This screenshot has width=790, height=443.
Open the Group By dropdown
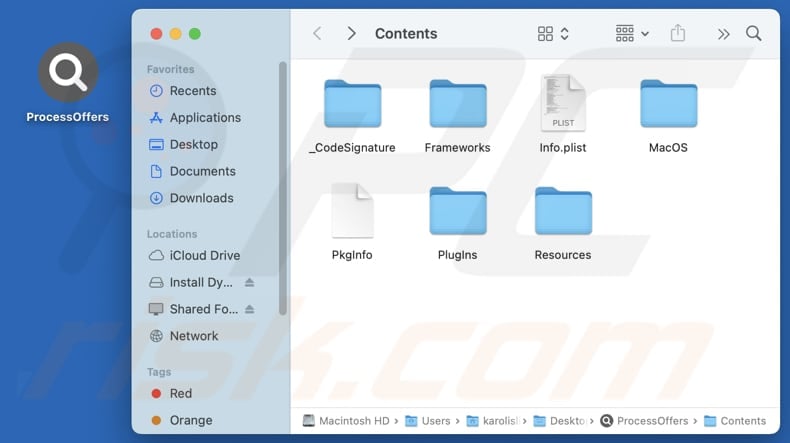(632, 34)
